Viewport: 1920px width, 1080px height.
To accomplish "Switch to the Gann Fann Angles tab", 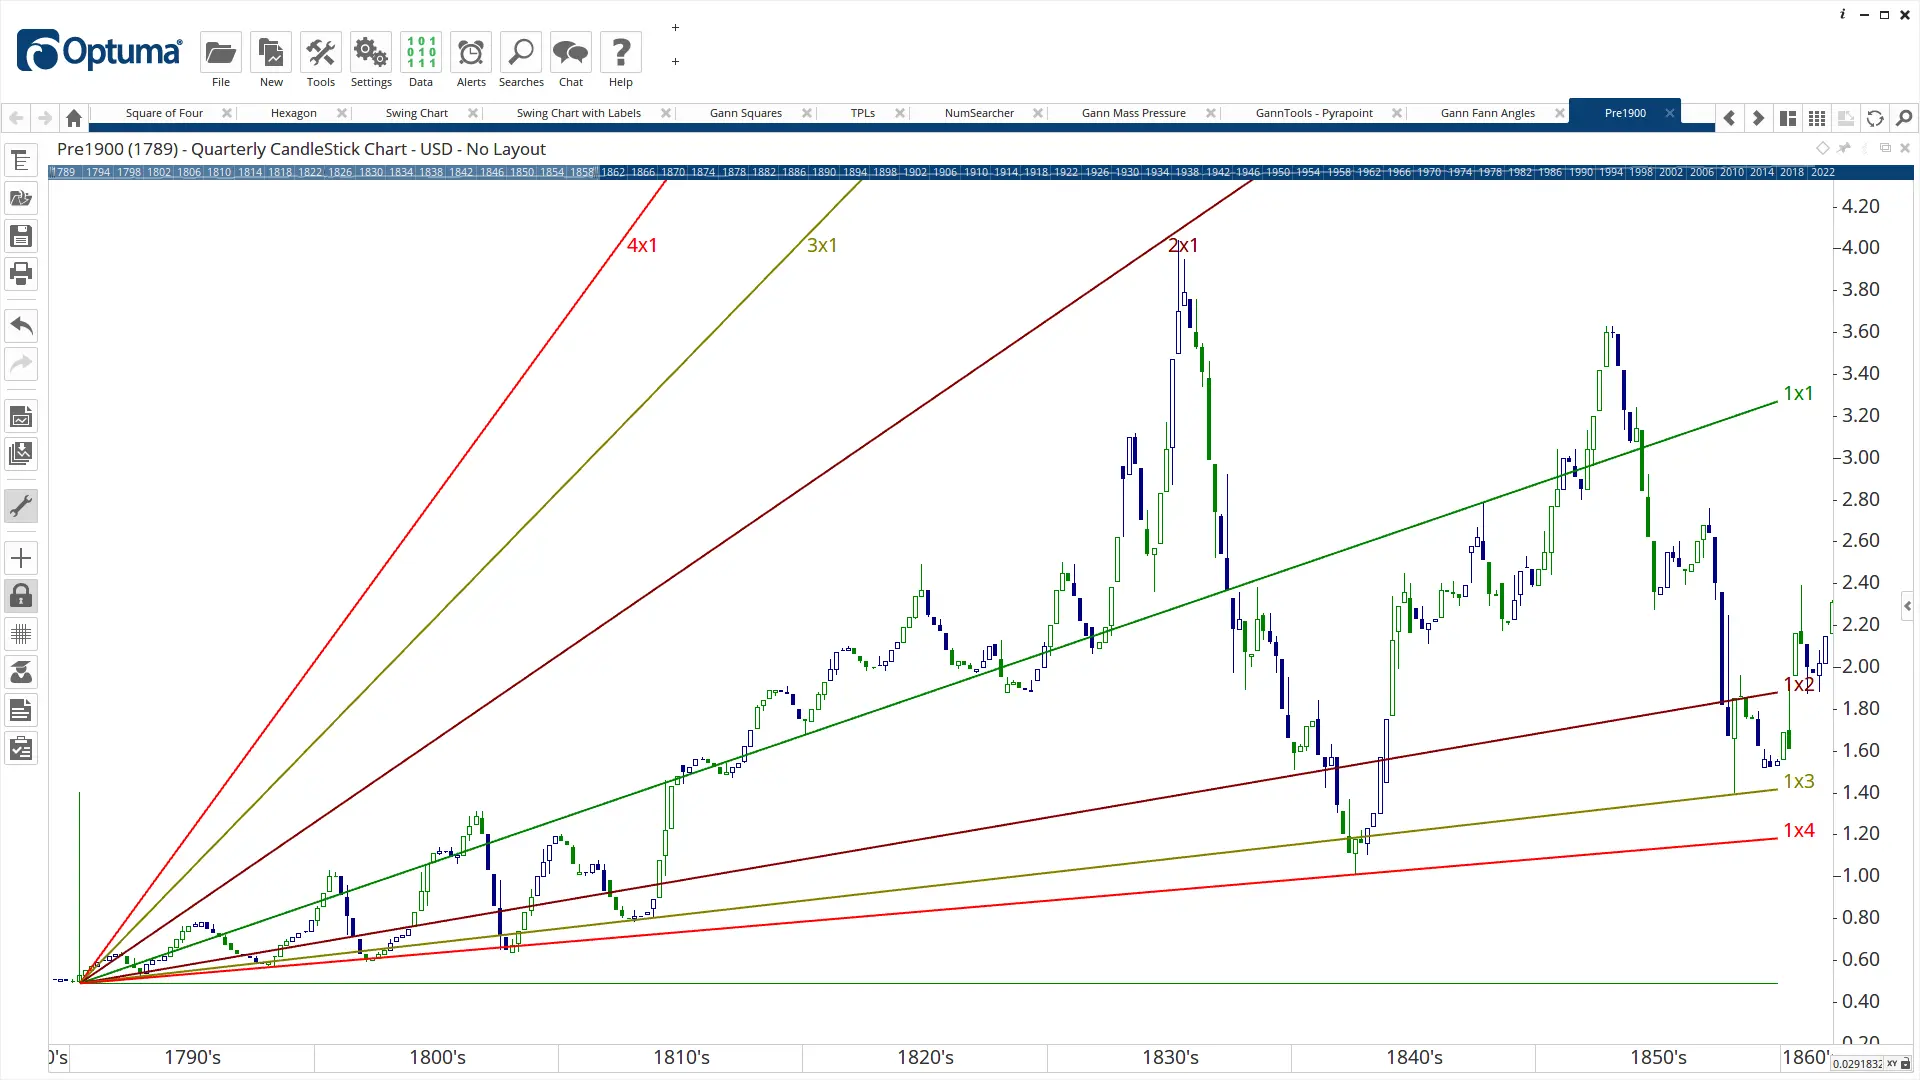I will pos(1487,113).
